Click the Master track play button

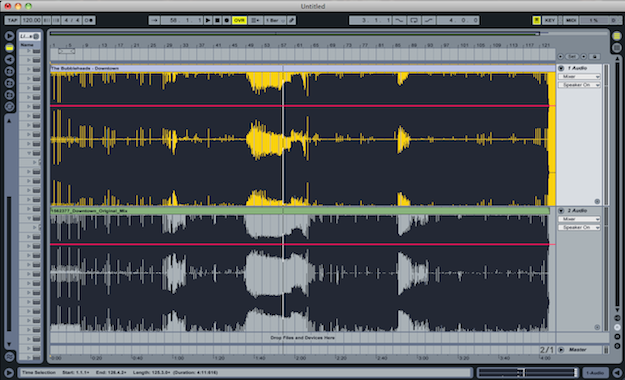pyautogui.click(x=561, y=350)
